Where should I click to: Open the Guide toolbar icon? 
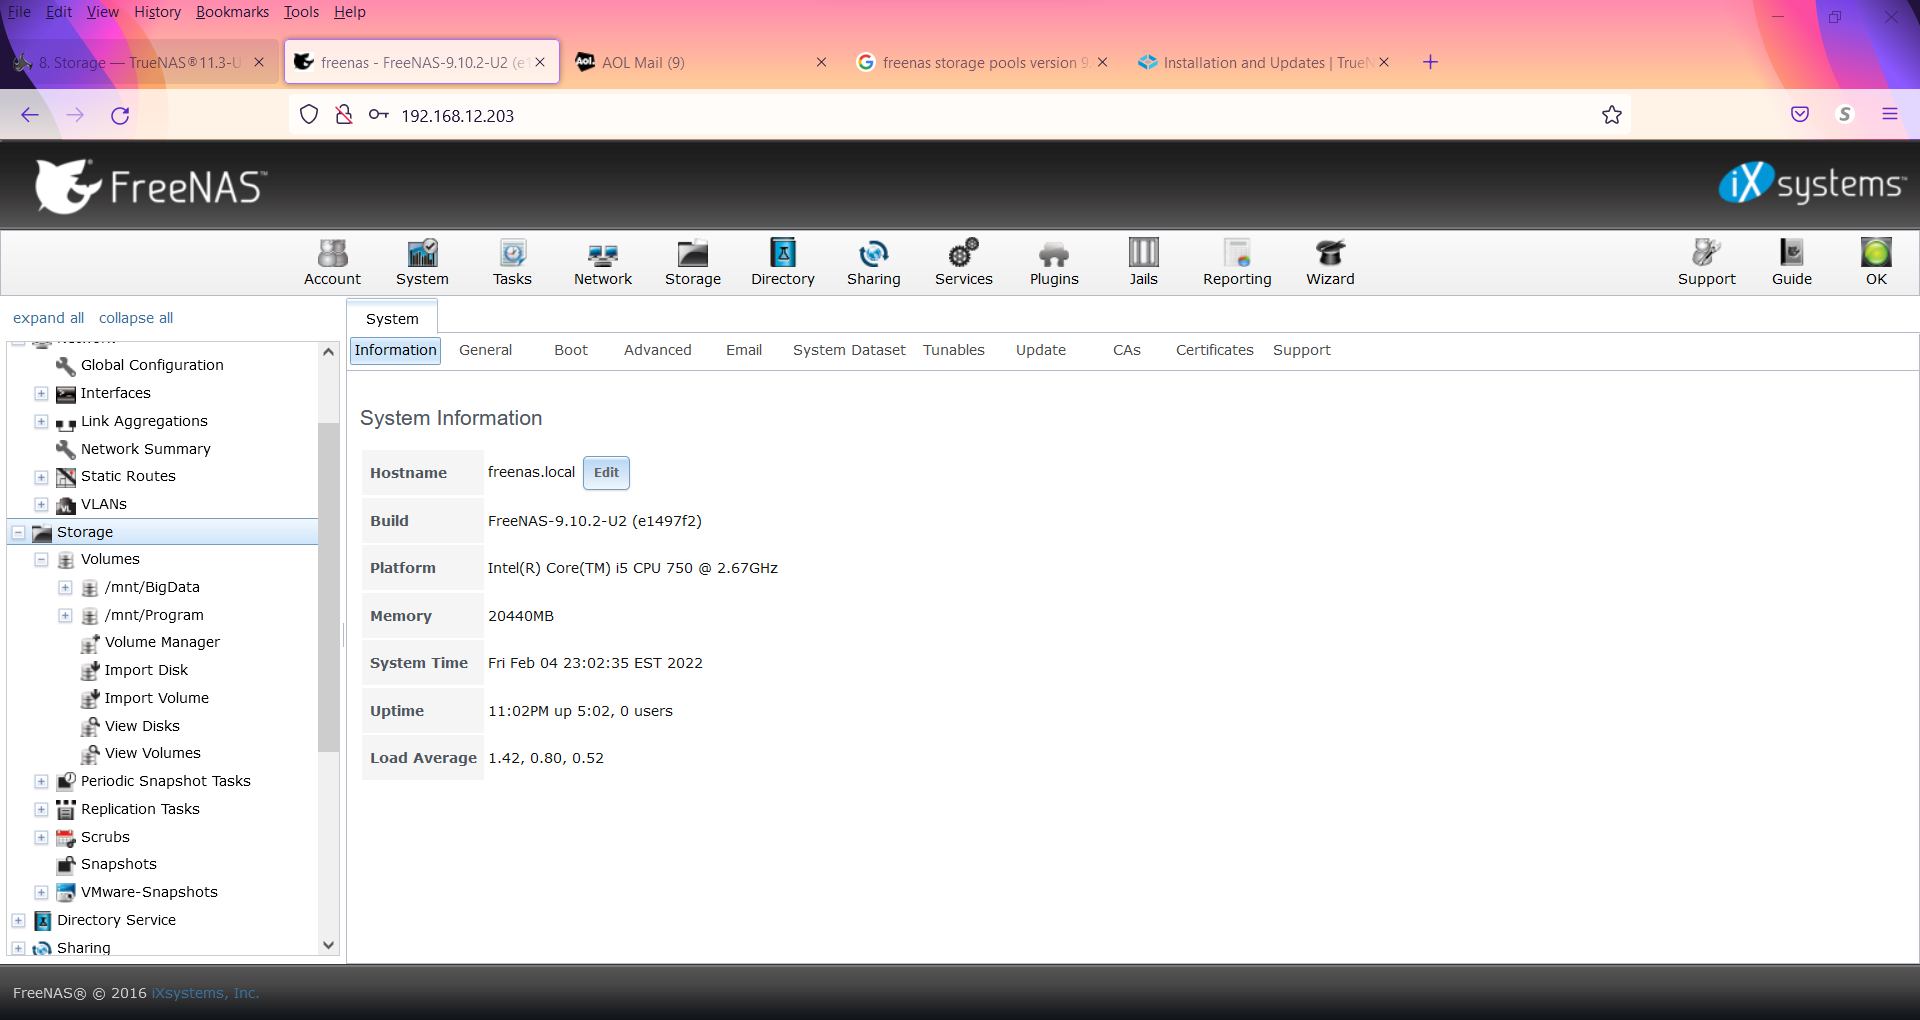tap(1792, 263)
